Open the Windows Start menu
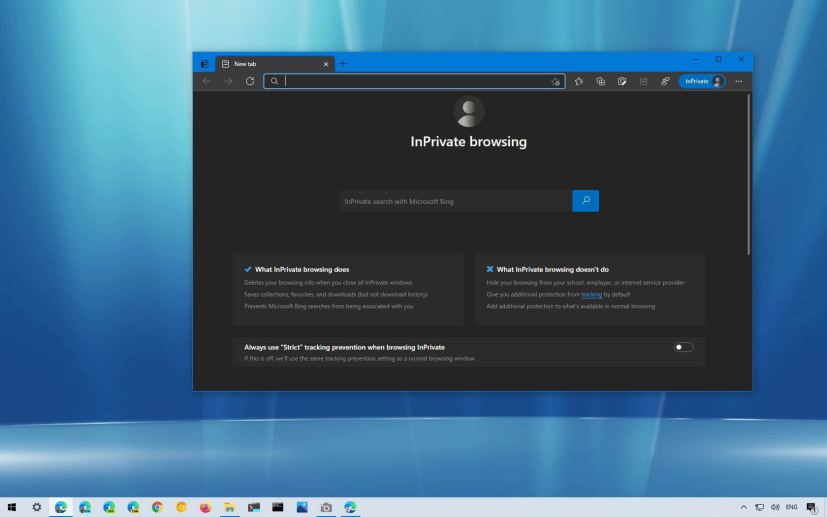The height and width of the screenshot is (517, 827). [12, 507]
